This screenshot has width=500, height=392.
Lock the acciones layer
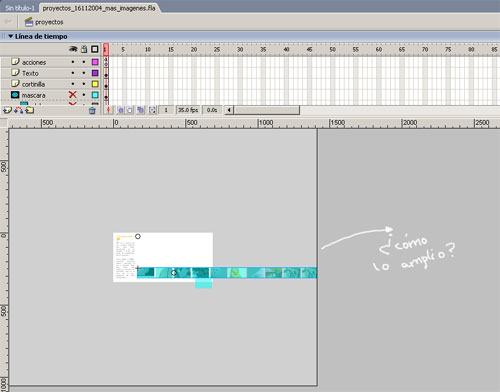pos(84,62)
